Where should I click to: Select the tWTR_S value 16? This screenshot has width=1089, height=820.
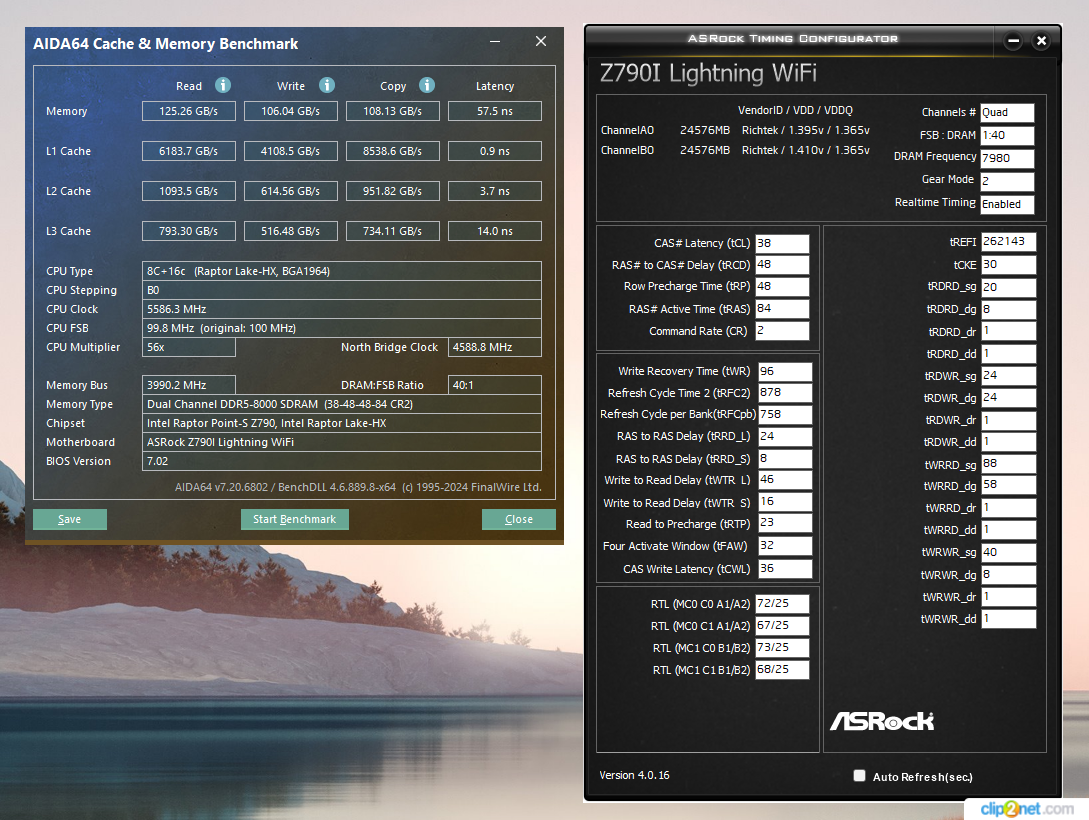785,501
